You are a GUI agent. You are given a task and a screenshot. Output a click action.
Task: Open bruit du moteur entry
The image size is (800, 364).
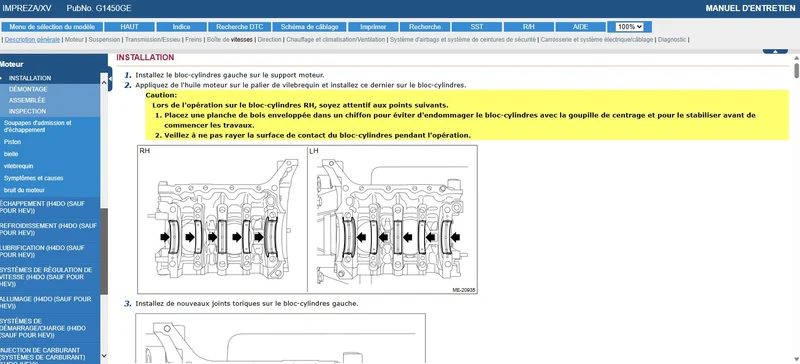point(24,190)
